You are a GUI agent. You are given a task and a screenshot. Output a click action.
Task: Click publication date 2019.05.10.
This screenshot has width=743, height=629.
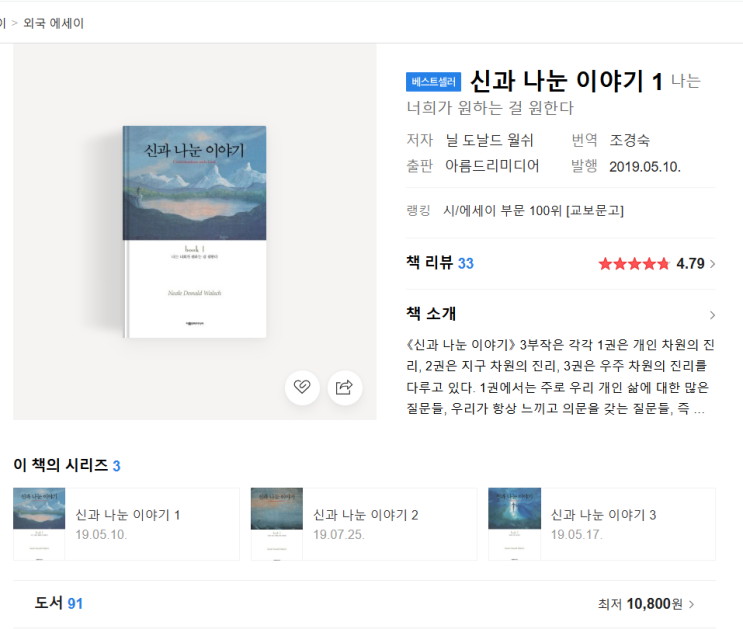(645, 167)
